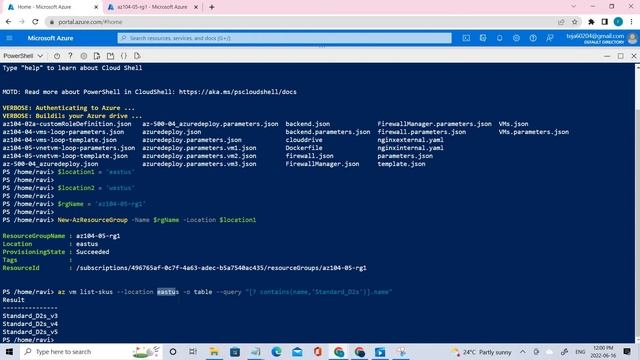The image size is (640, 360).
Task: Open File Explorer from the taskbar
Action: point(213,352)
